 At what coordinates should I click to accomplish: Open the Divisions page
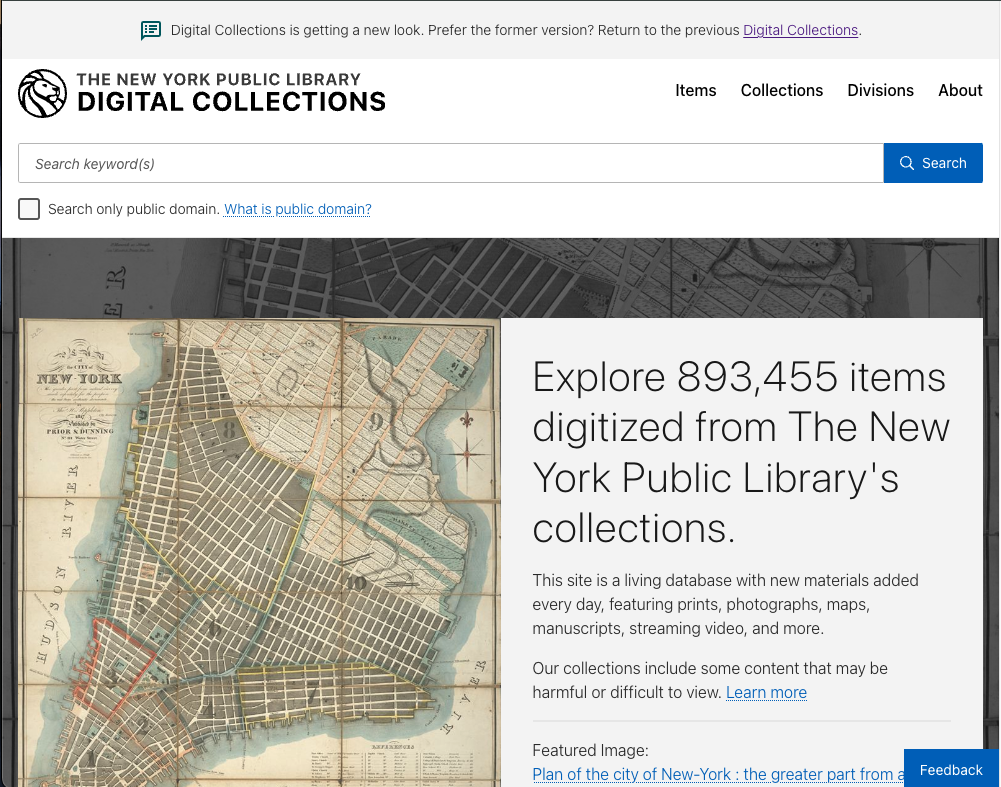coord(880,91)
